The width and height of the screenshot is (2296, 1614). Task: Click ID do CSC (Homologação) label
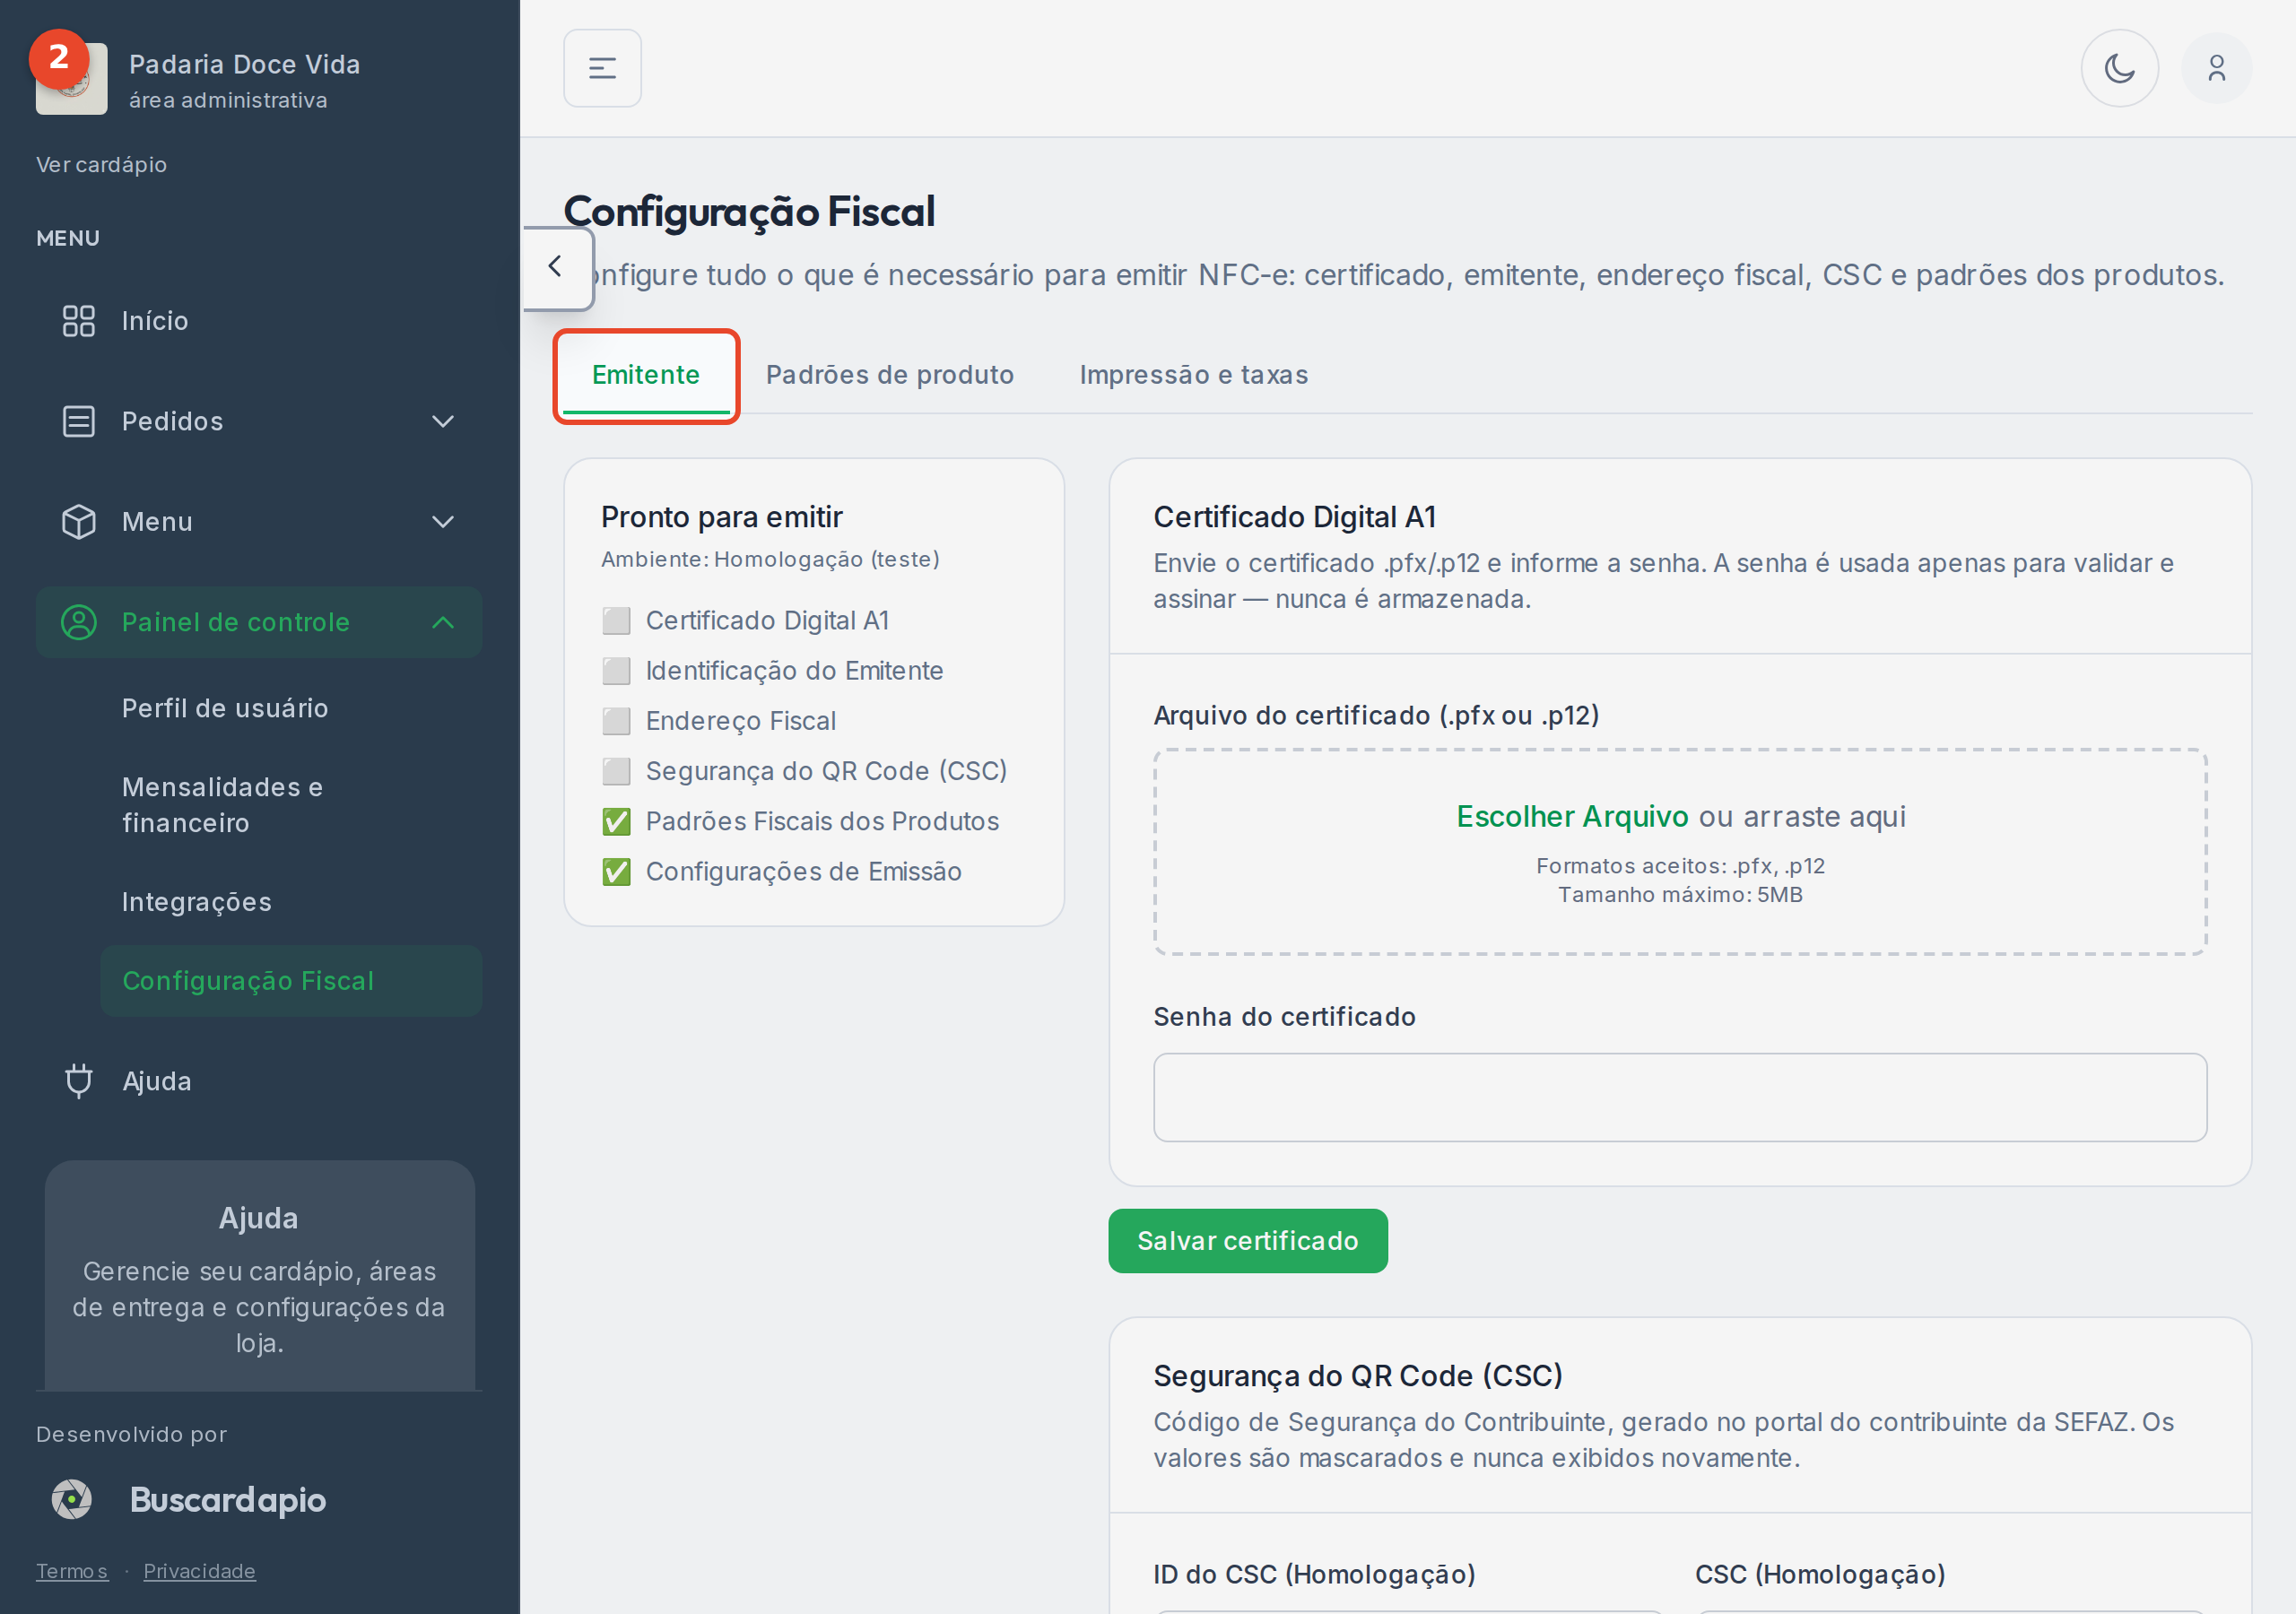1314,1574
